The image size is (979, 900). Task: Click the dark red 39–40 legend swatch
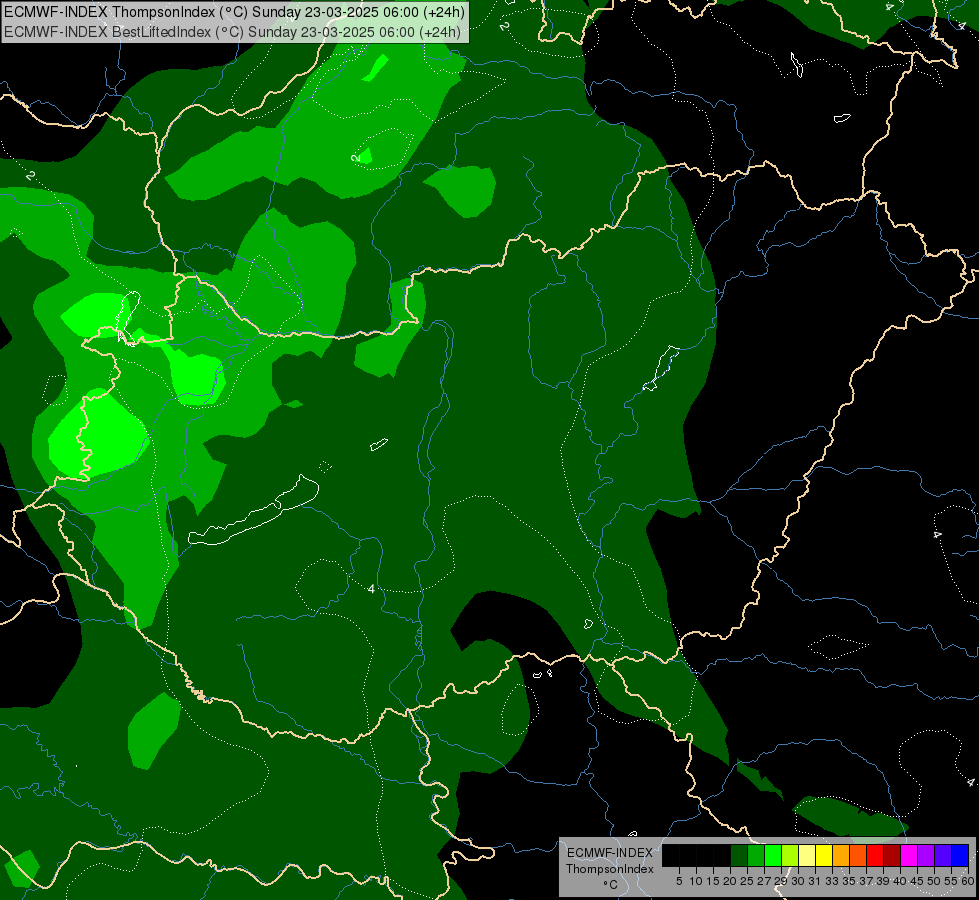coord(892,855)
